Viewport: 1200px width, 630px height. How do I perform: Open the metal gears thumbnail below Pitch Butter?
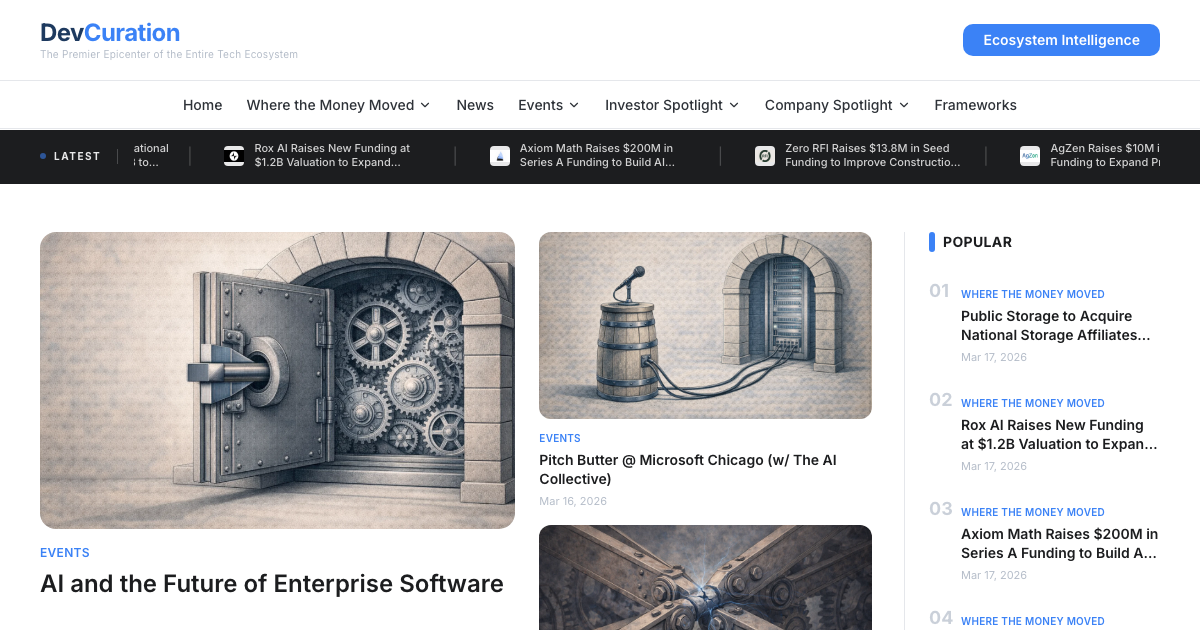coord(705,577)
